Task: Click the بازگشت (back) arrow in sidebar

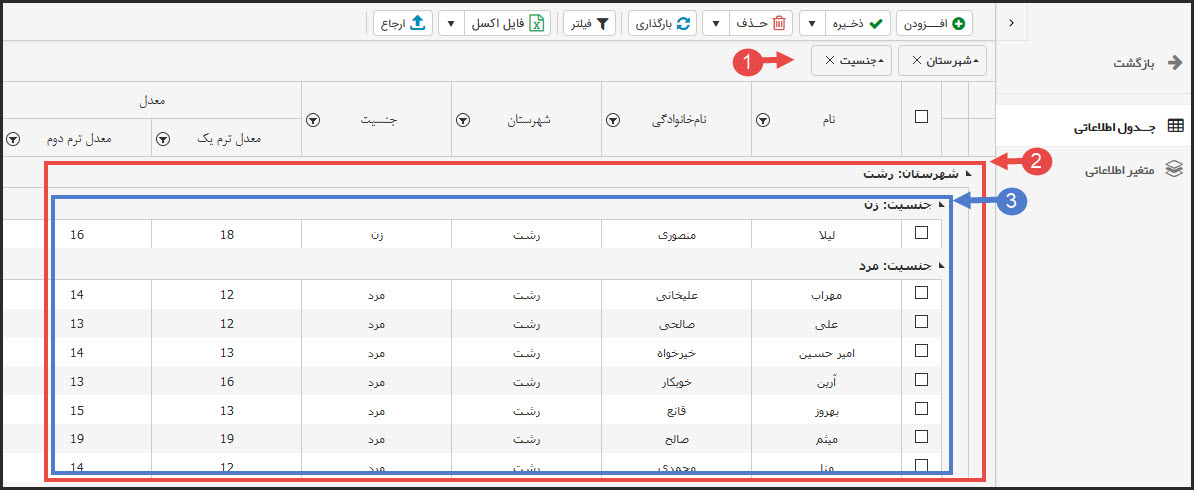Action: point(1176,62)
